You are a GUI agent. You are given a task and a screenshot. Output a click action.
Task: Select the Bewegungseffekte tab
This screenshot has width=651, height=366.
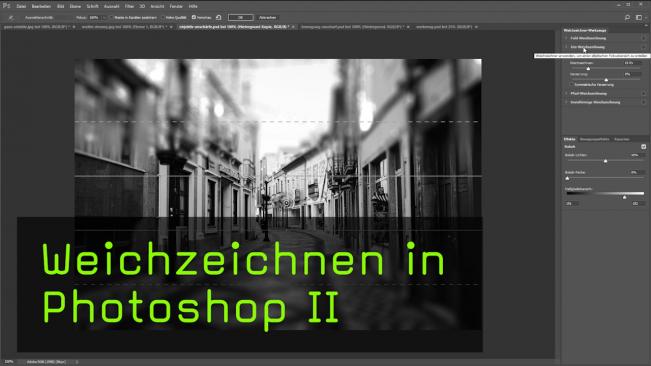(x=594, y=139)
